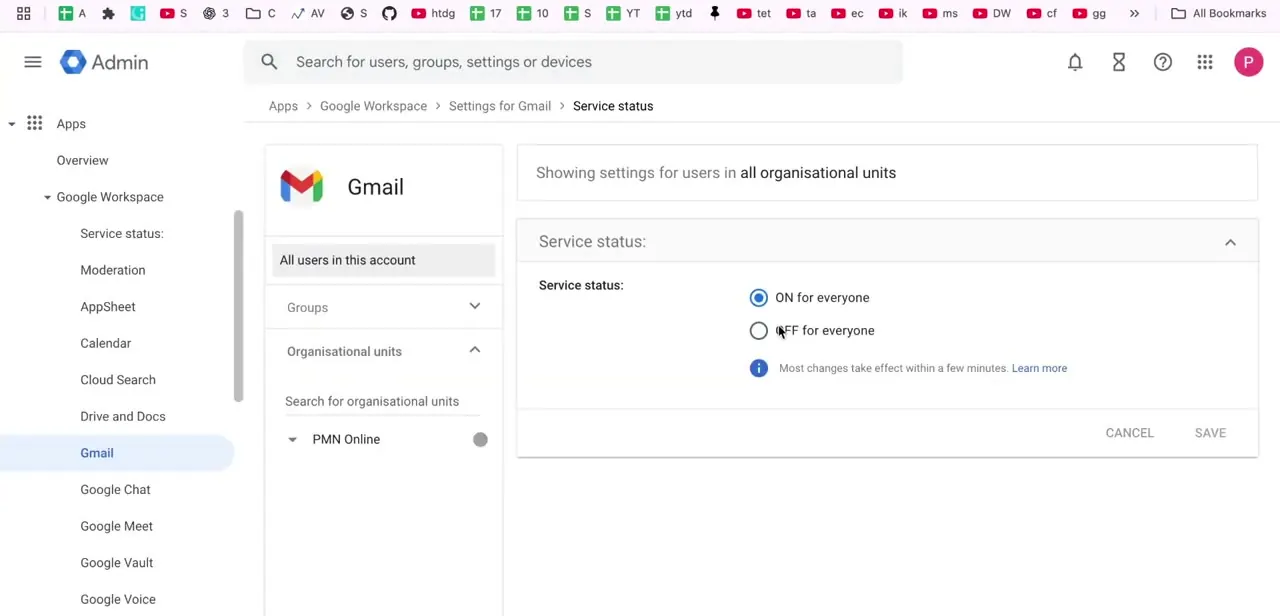Click the Apps grid icon in sidebar

35,123
